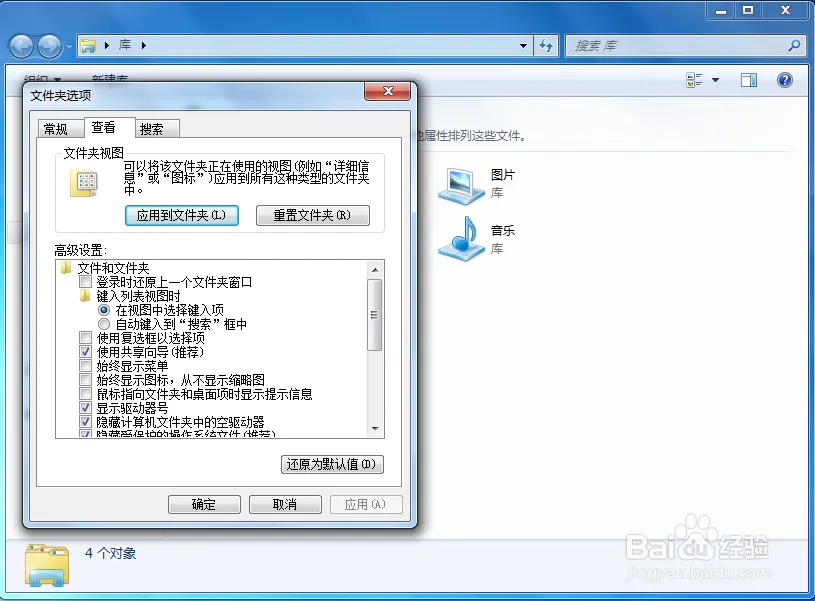Screen dimensions: 815x601
Task: Maximize the Explorer window
Action: coord(747,10)
